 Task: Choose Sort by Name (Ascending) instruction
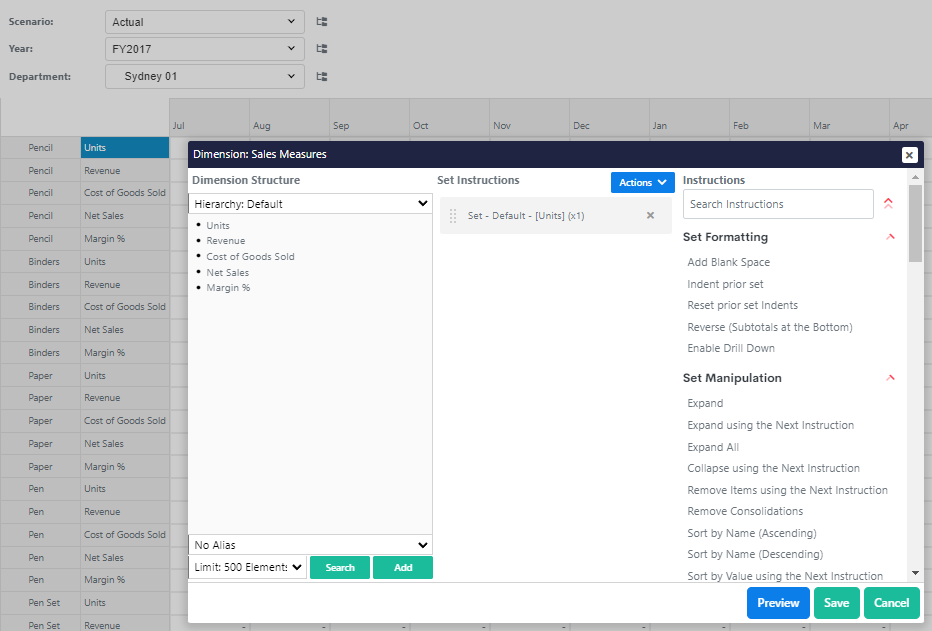(751, 533)
